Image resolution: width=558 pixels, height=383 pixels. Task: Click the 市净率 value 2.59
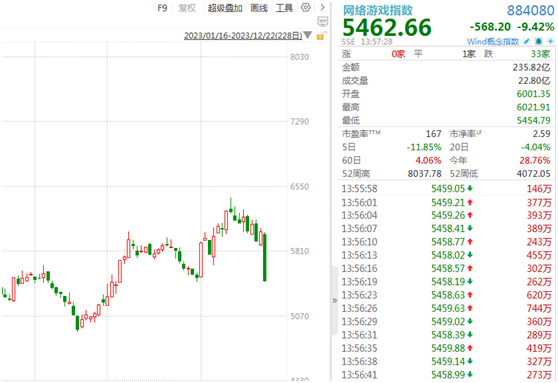pos(541,134)
